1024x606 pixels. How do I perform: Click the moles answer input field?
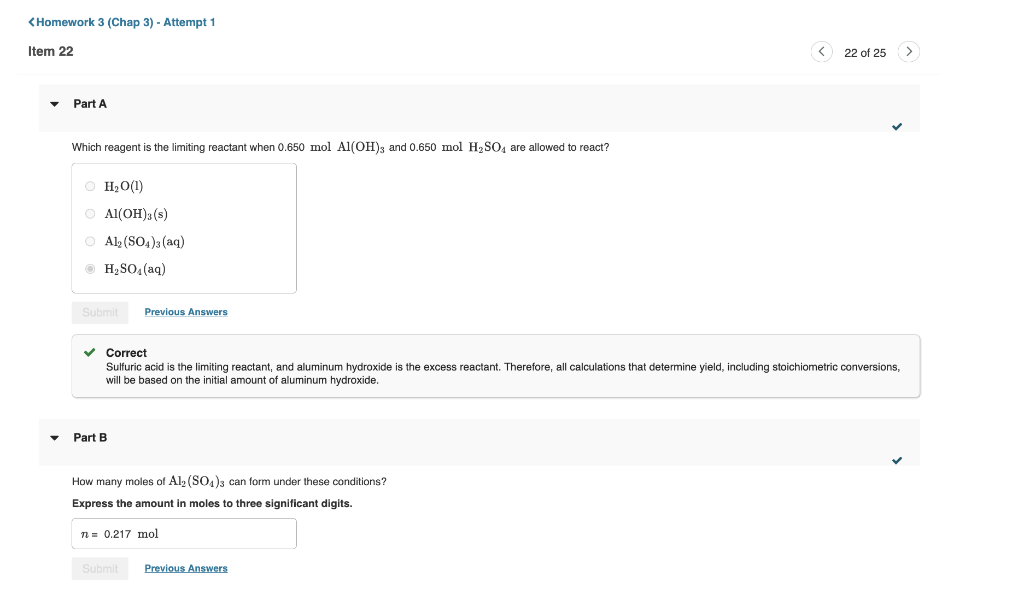184,533
